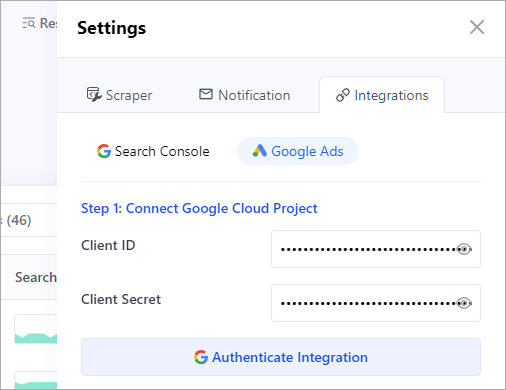Reveal the Client ID value
Viewport: 506px width, 390px height.
(464, 249)
